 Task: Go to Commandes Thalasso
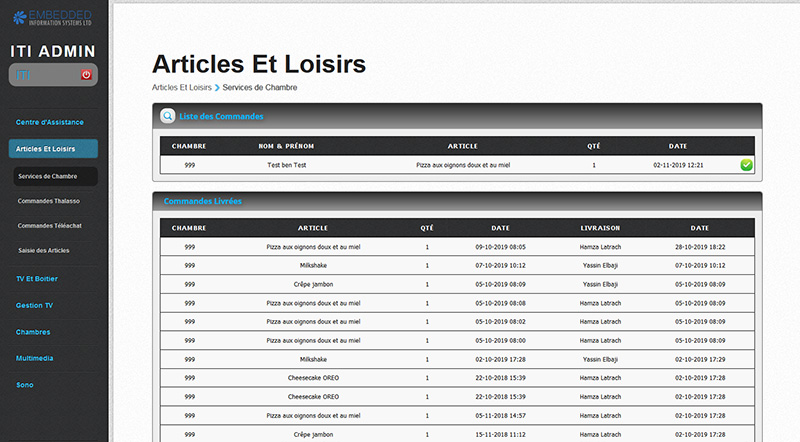pos(48,201)
